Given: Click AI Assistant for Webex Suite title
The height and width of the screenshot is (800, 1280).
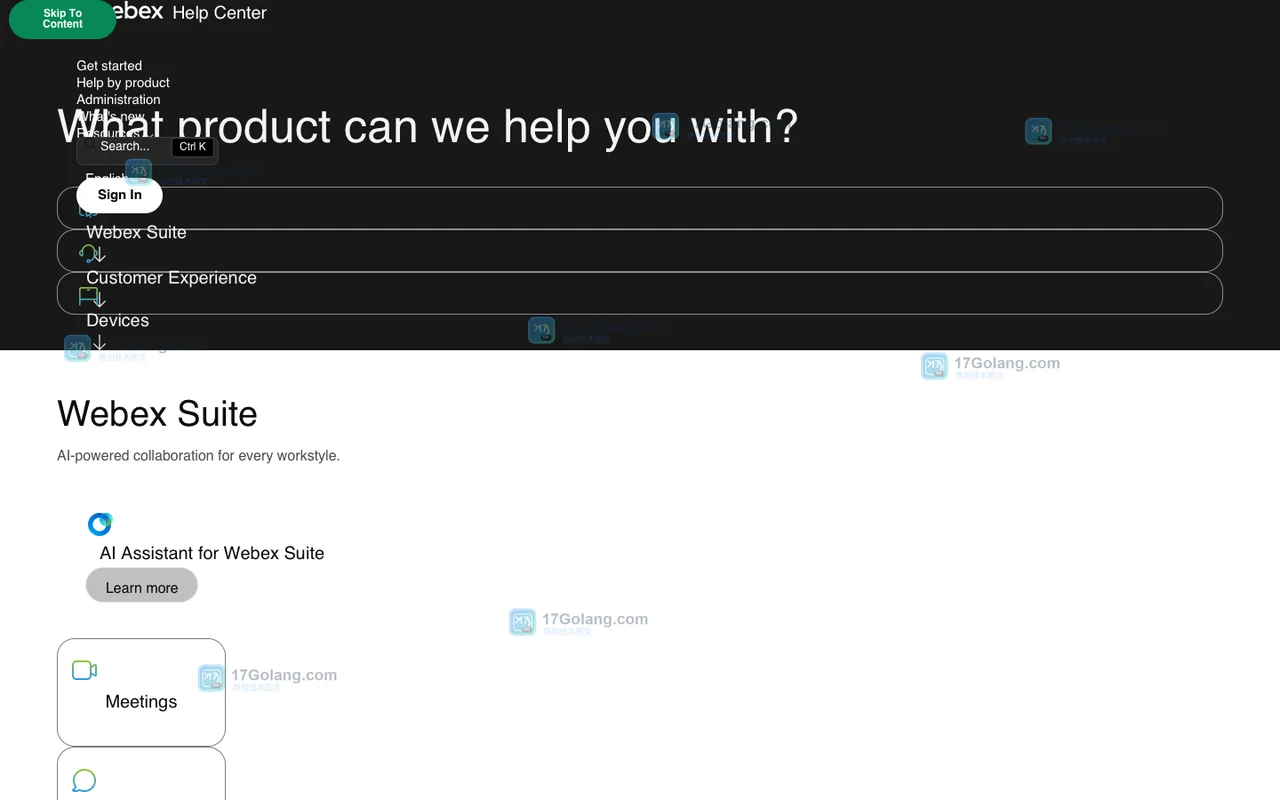Looking at the screenshot, I should click(x=212, y=553).
